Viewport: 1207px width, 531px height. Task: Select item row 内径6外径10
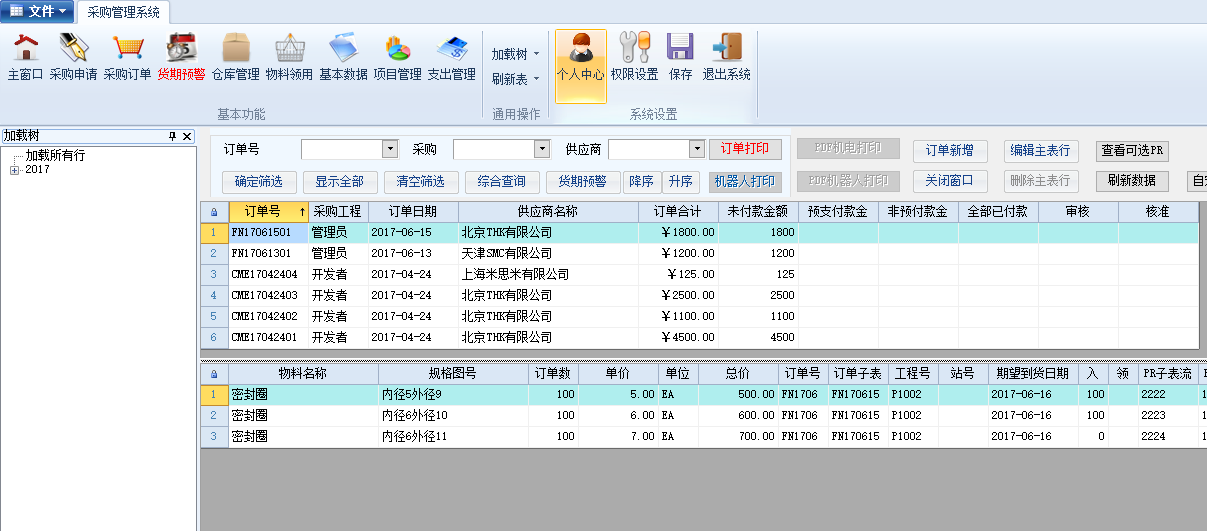tap(704, 416)
